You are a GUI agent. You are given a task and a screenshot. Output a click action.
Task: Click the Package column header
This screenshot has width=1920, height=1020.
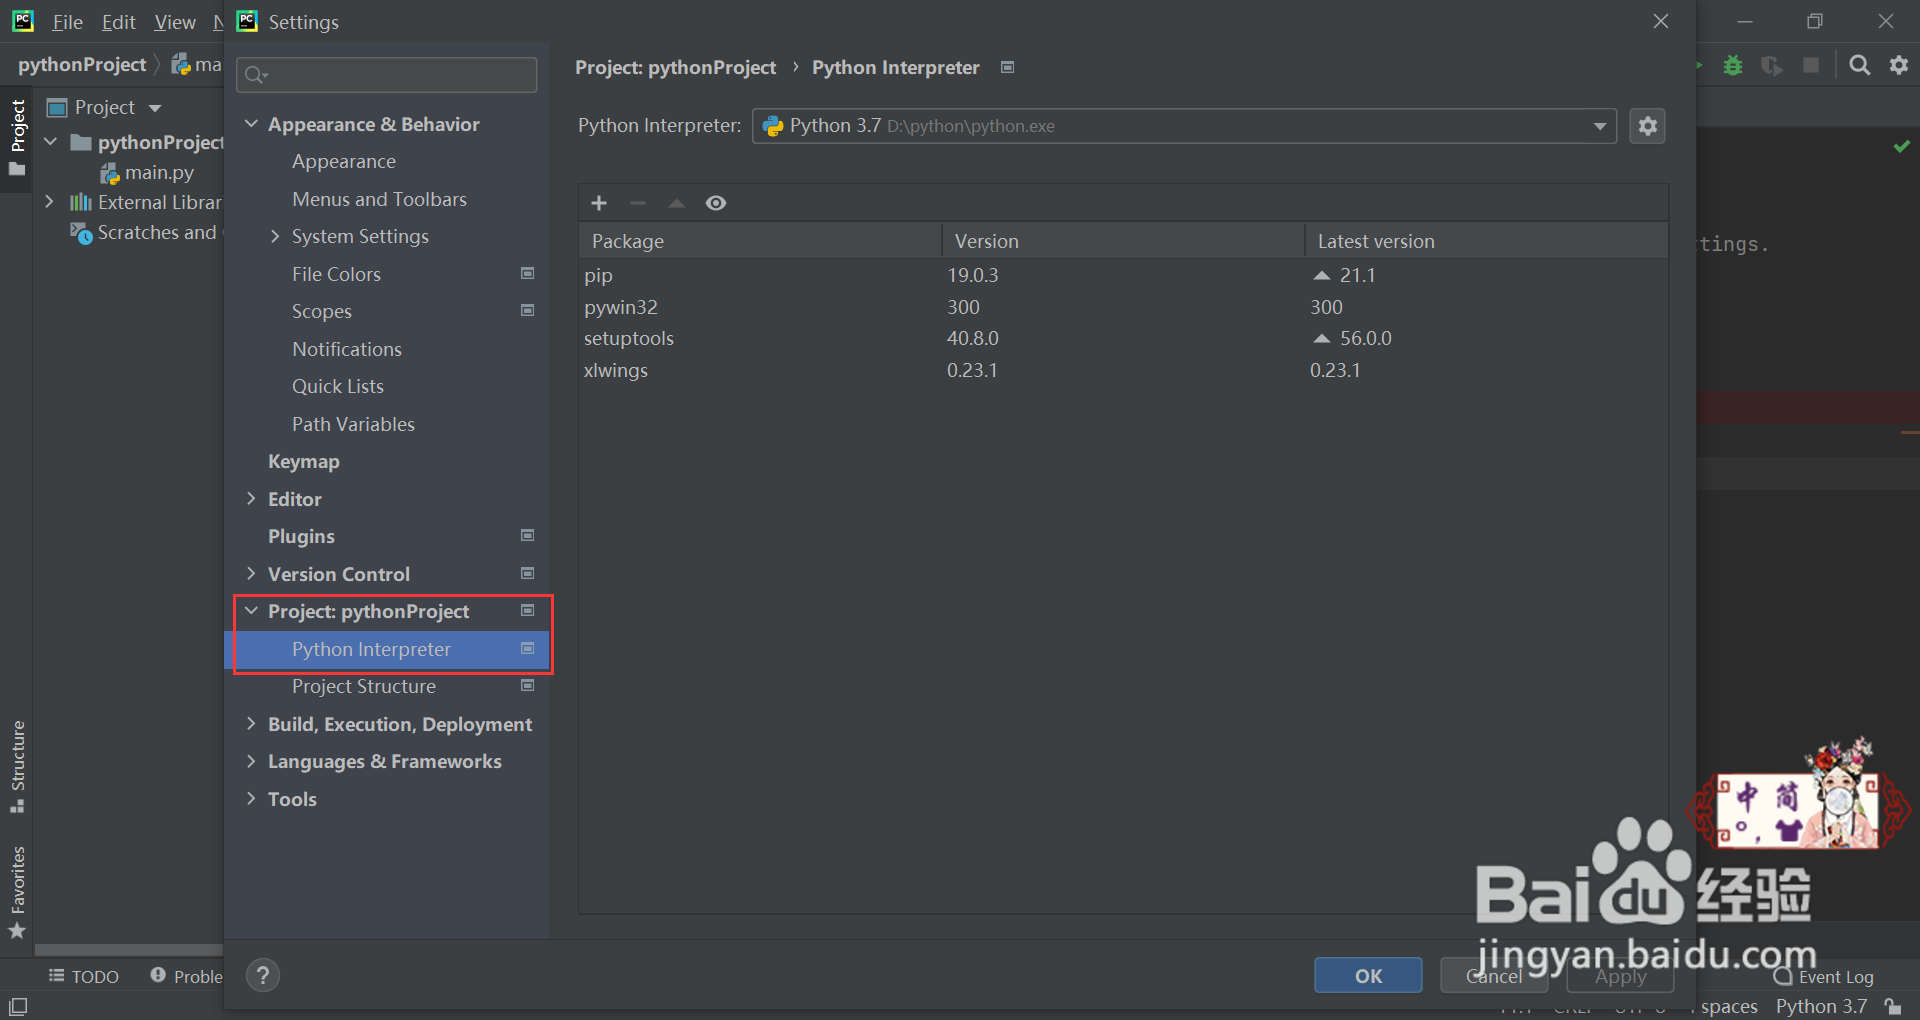[760, 241]
